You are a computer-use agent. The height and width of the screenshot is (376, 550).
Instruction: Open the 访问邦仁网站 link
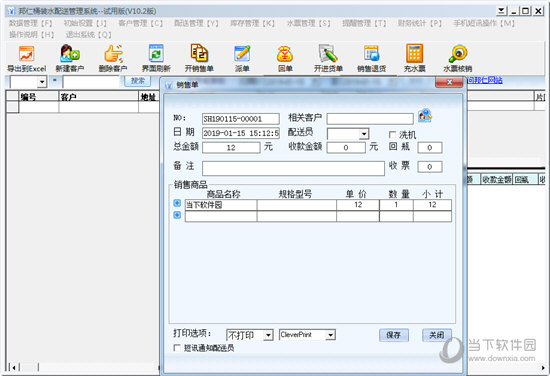pyautogui.click(x=484, y=80)
